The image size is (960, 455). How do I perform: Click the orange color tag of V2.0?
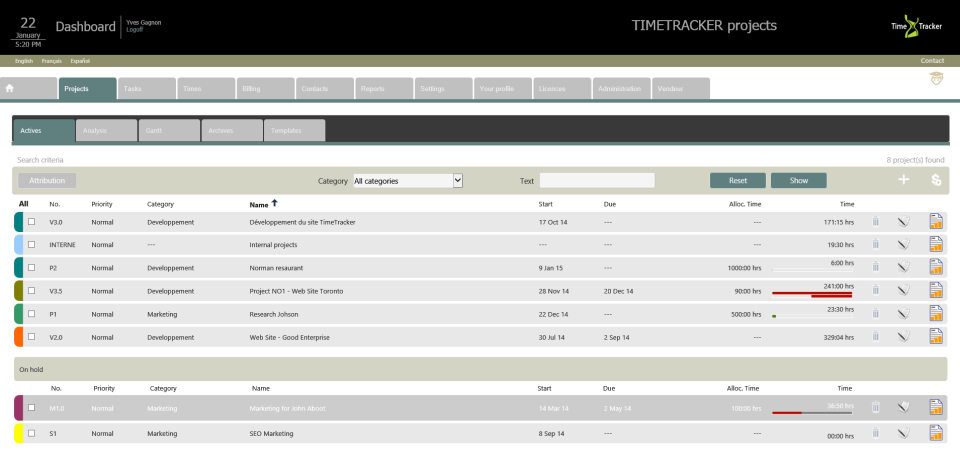click(x=18, y=336)
